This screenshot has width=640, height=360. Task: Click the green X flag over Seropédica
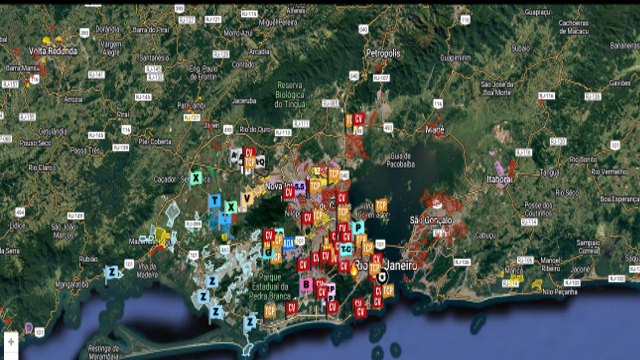click(196, 178)
